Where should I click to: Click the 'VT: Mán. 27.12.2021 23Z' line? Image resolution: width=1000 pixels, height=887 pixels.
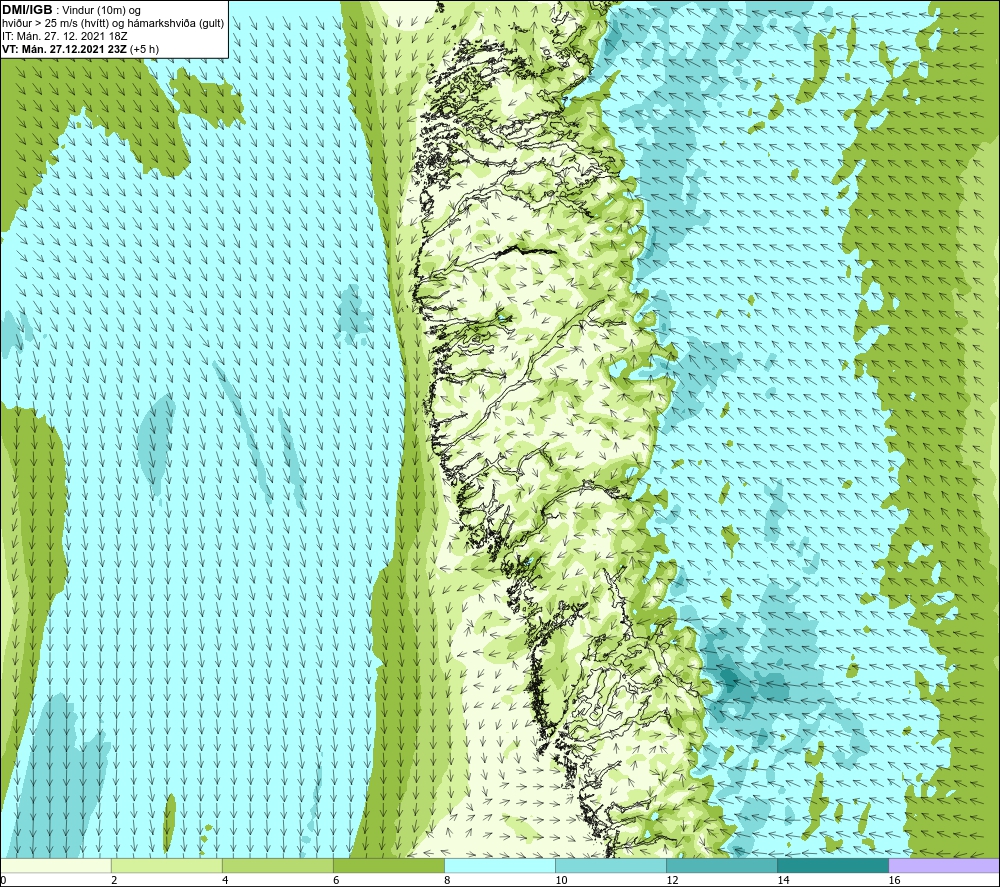[64, 49]
